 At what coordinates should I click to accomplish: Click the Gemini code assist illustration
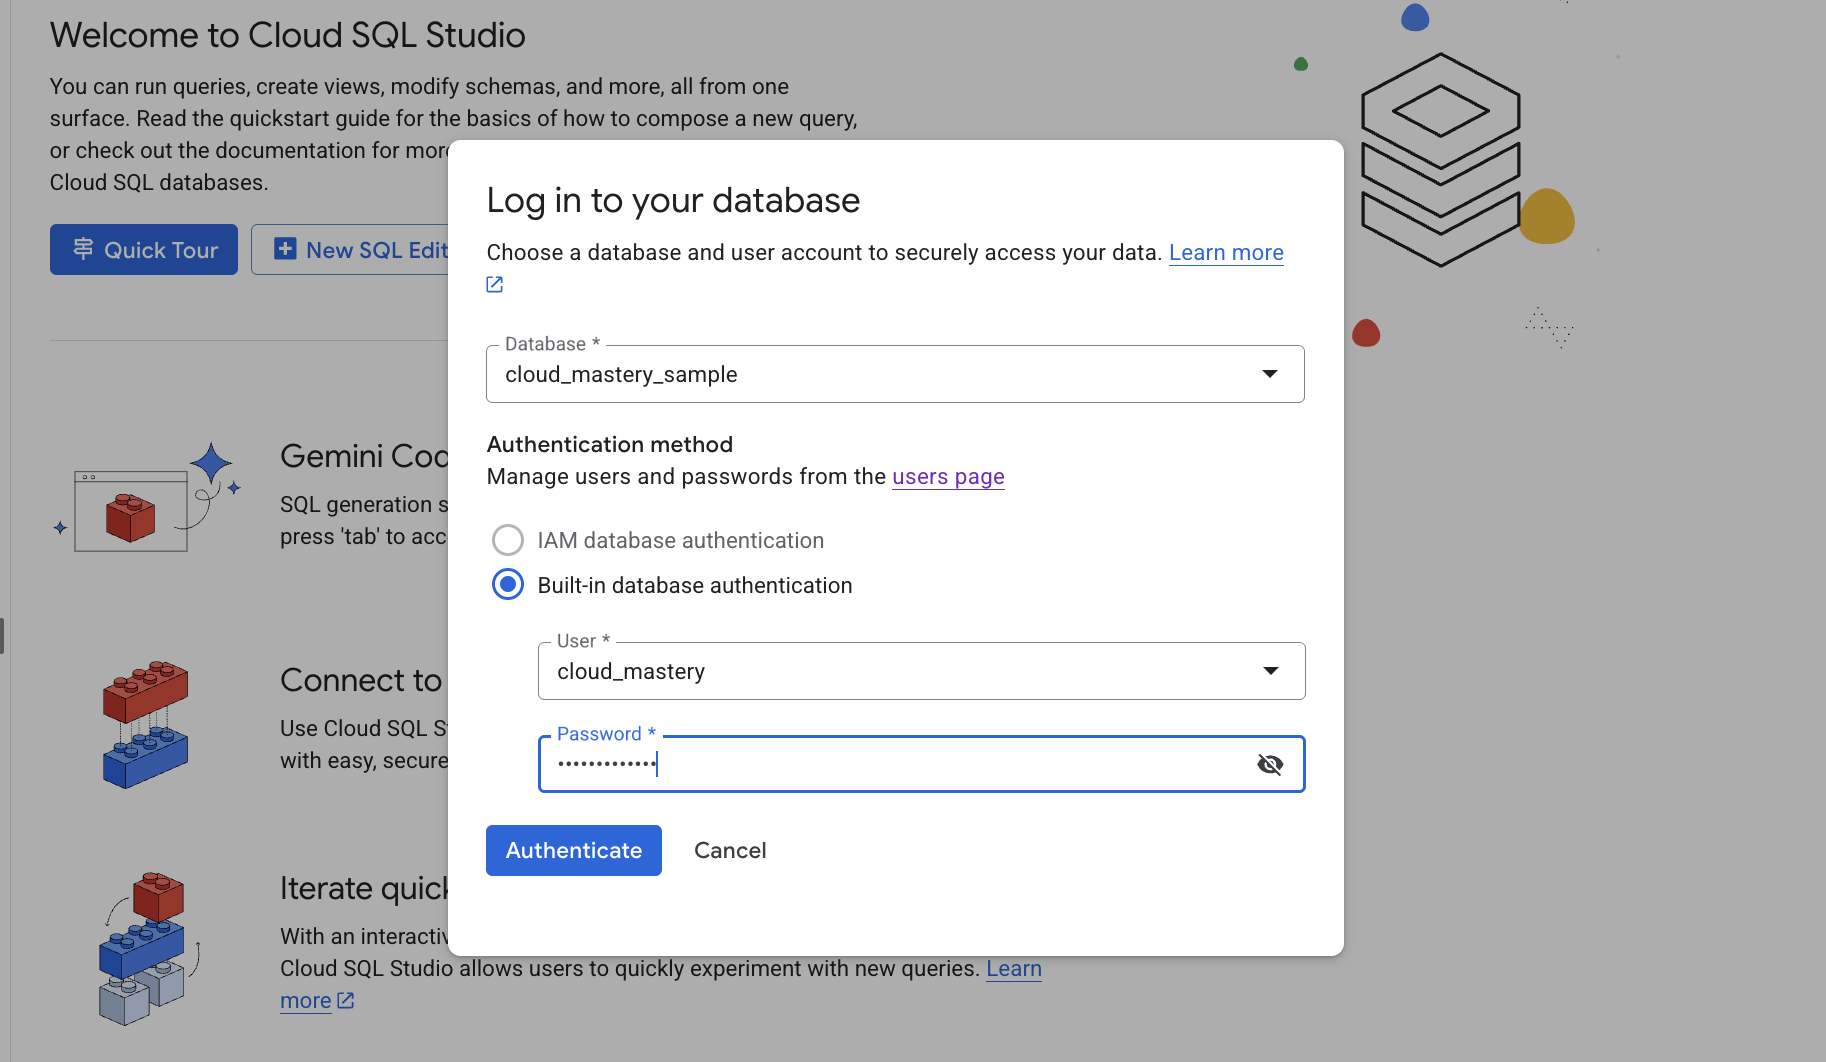[147, 498]
